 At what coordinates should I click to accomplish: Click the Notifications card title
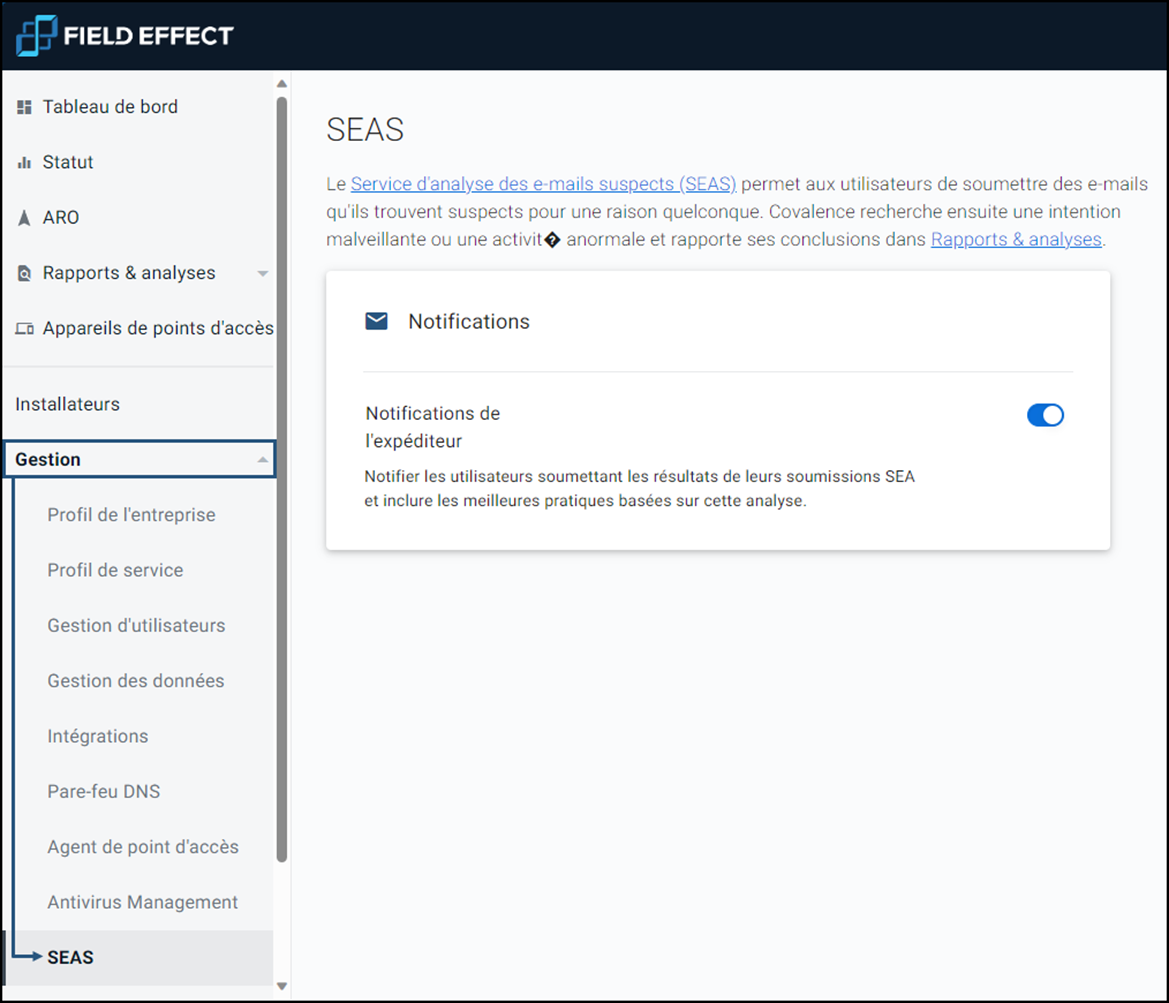pos(469,321)
